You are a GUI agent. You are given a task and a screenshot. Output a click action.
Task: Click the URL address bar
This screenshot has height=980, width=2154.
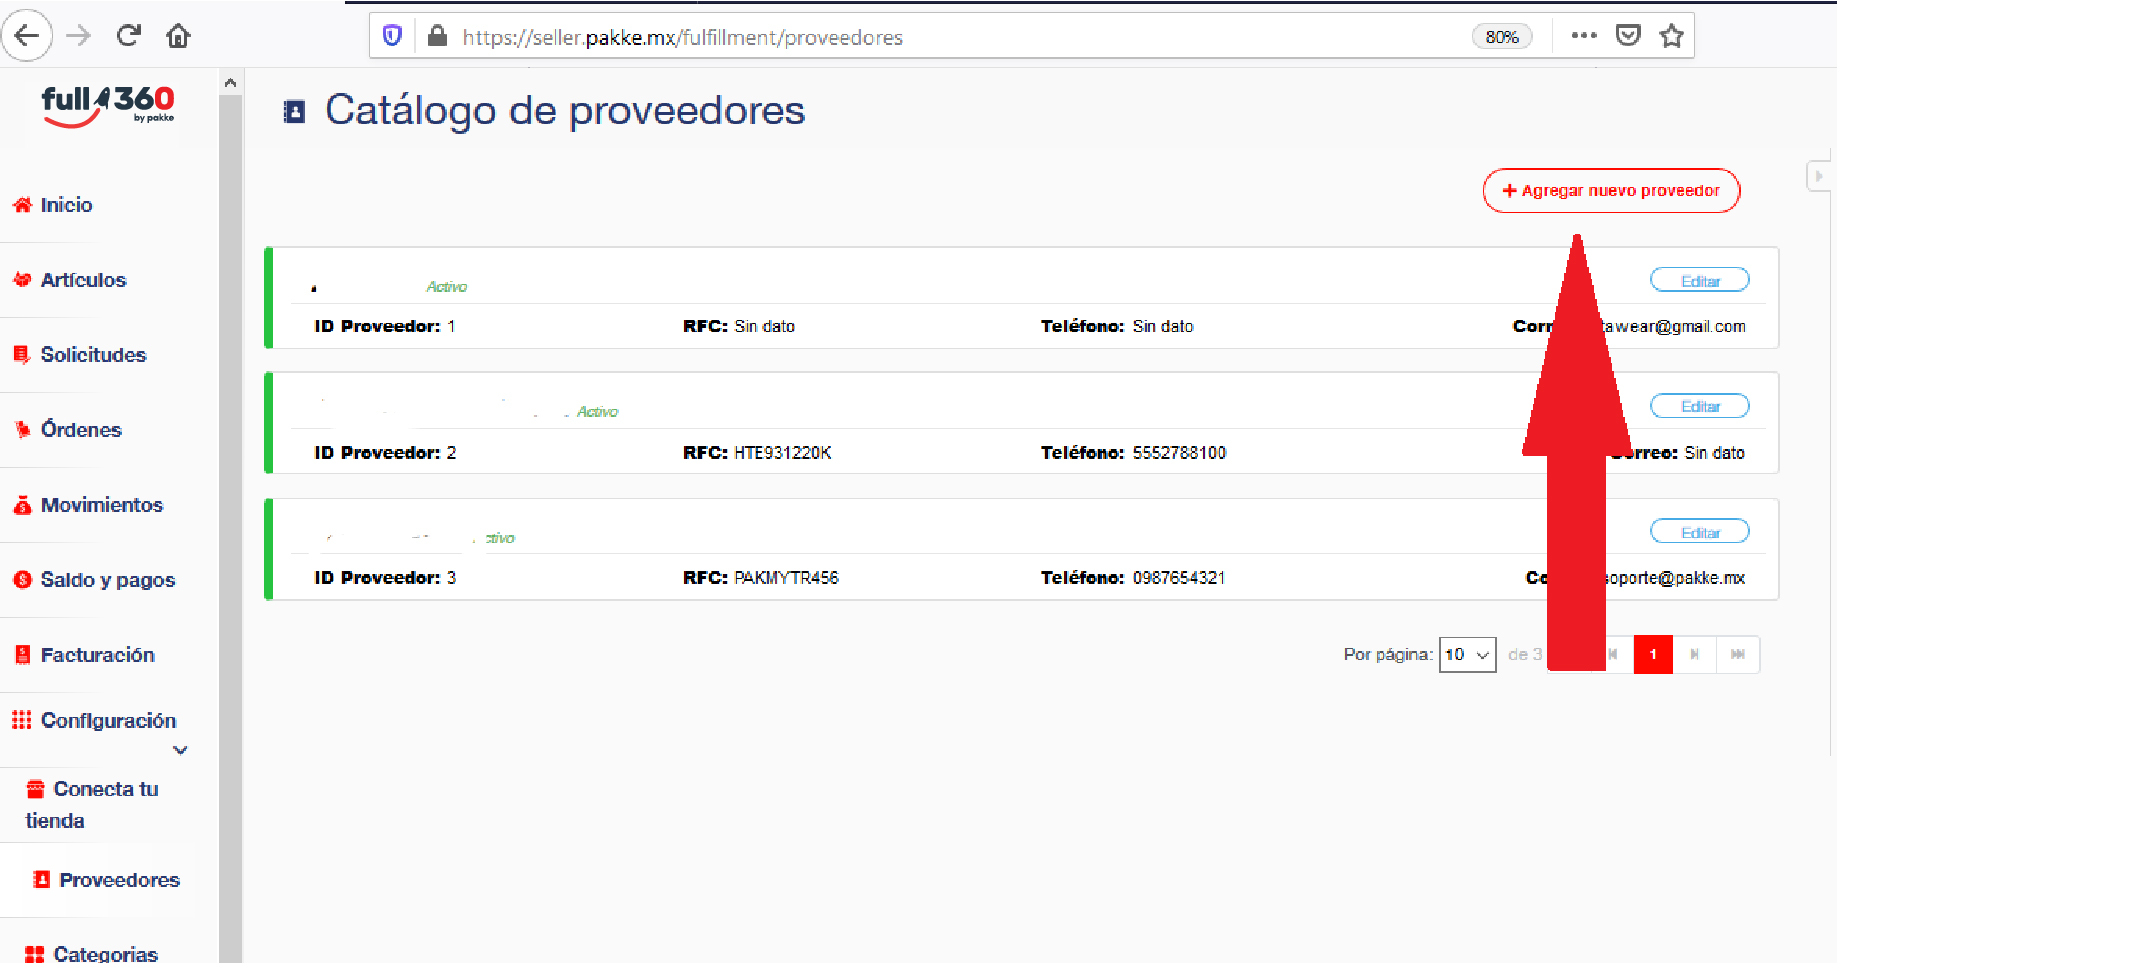pyautogui.click(x=900, y=37)
